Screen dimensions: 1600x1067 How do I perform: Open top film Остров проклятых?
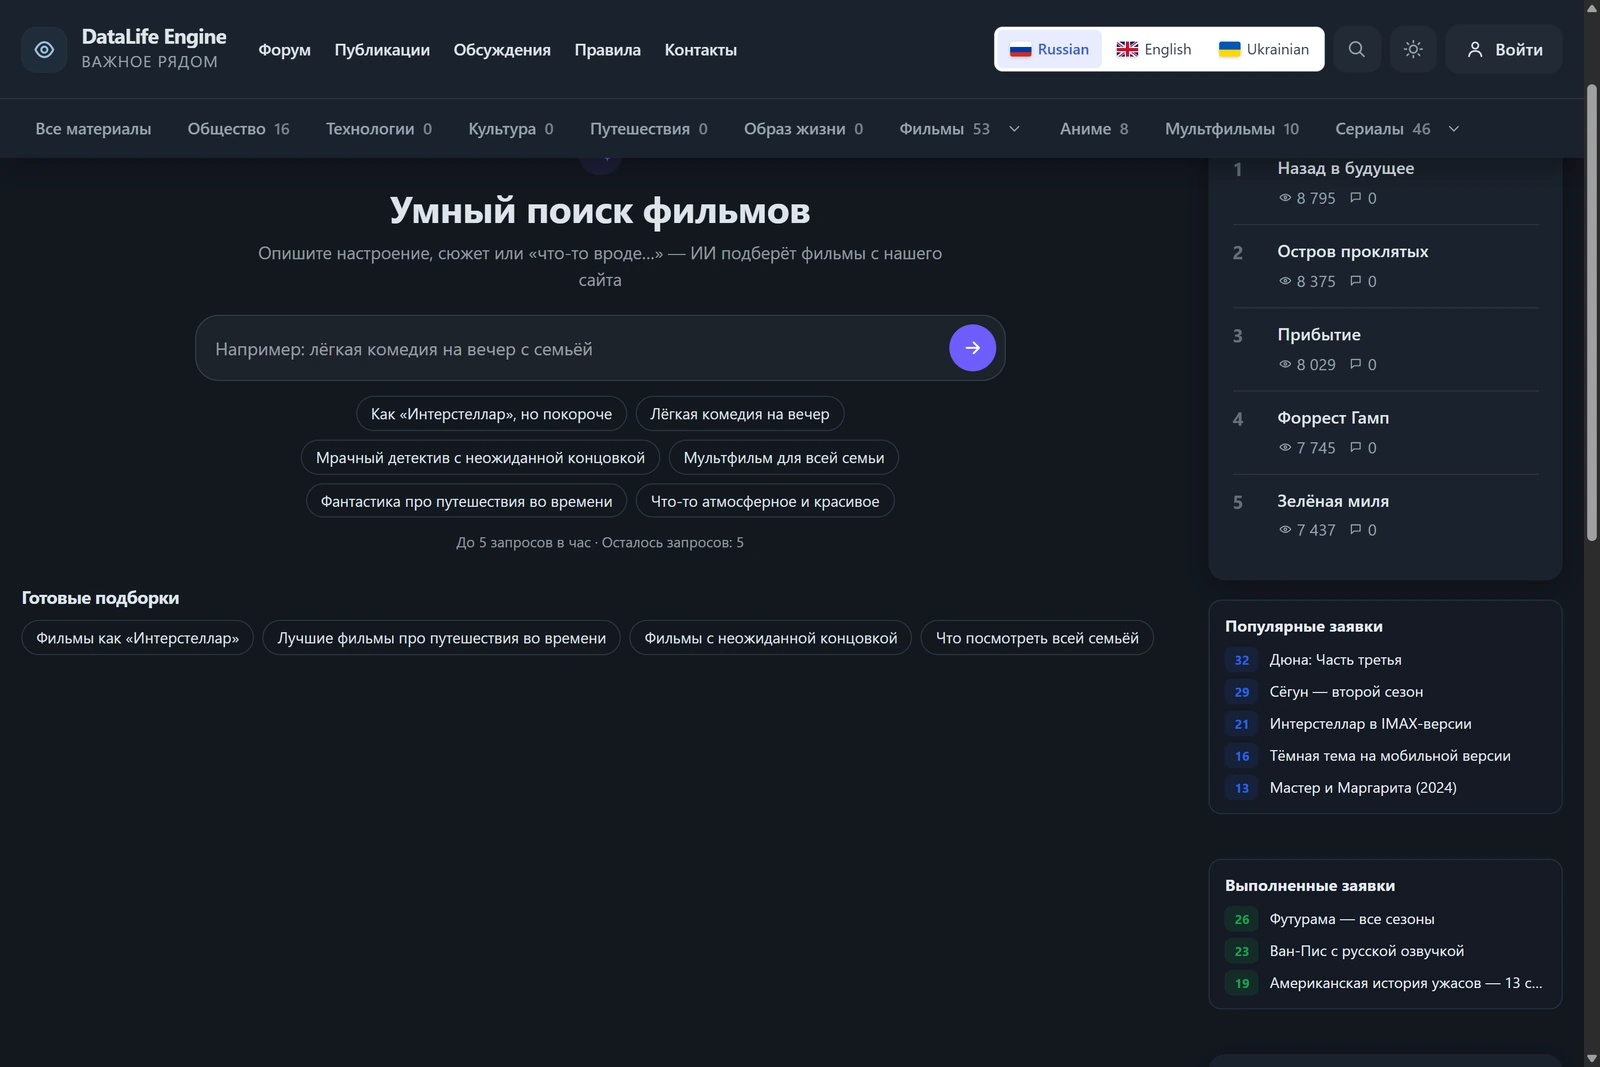point(1352,251)
